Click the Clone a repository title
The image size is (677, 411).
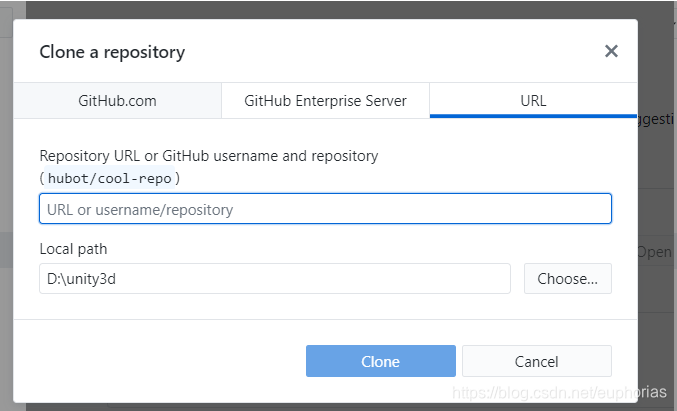point(112,52)
